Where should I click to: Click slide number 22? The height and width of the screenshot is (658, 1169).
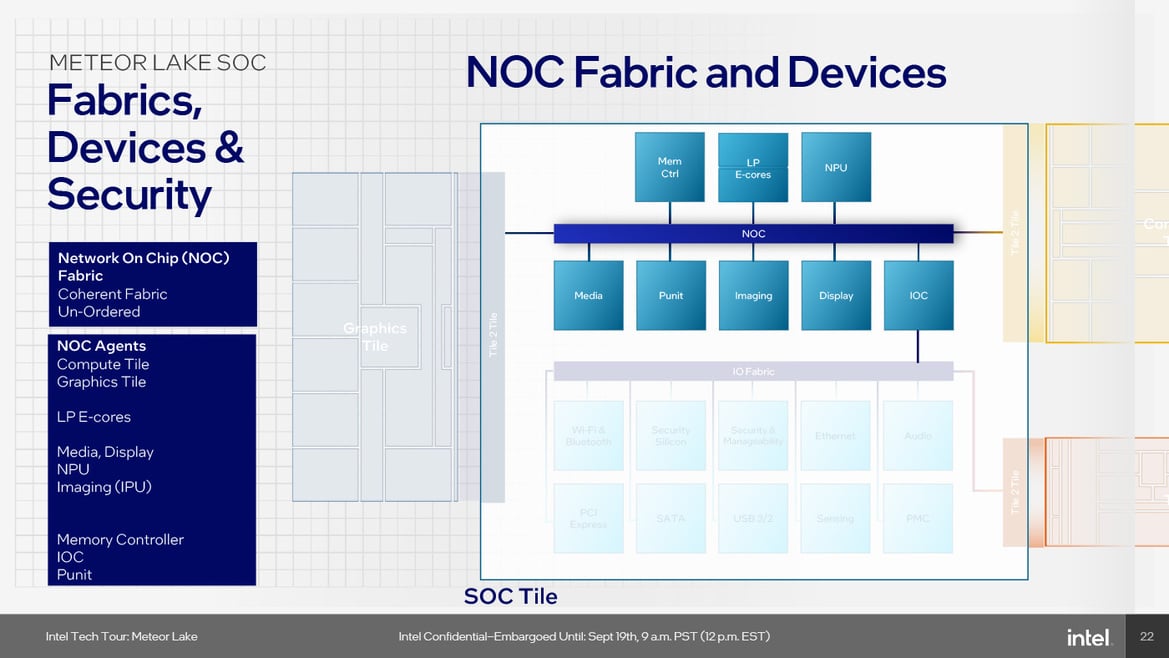tap(1147, 636)
